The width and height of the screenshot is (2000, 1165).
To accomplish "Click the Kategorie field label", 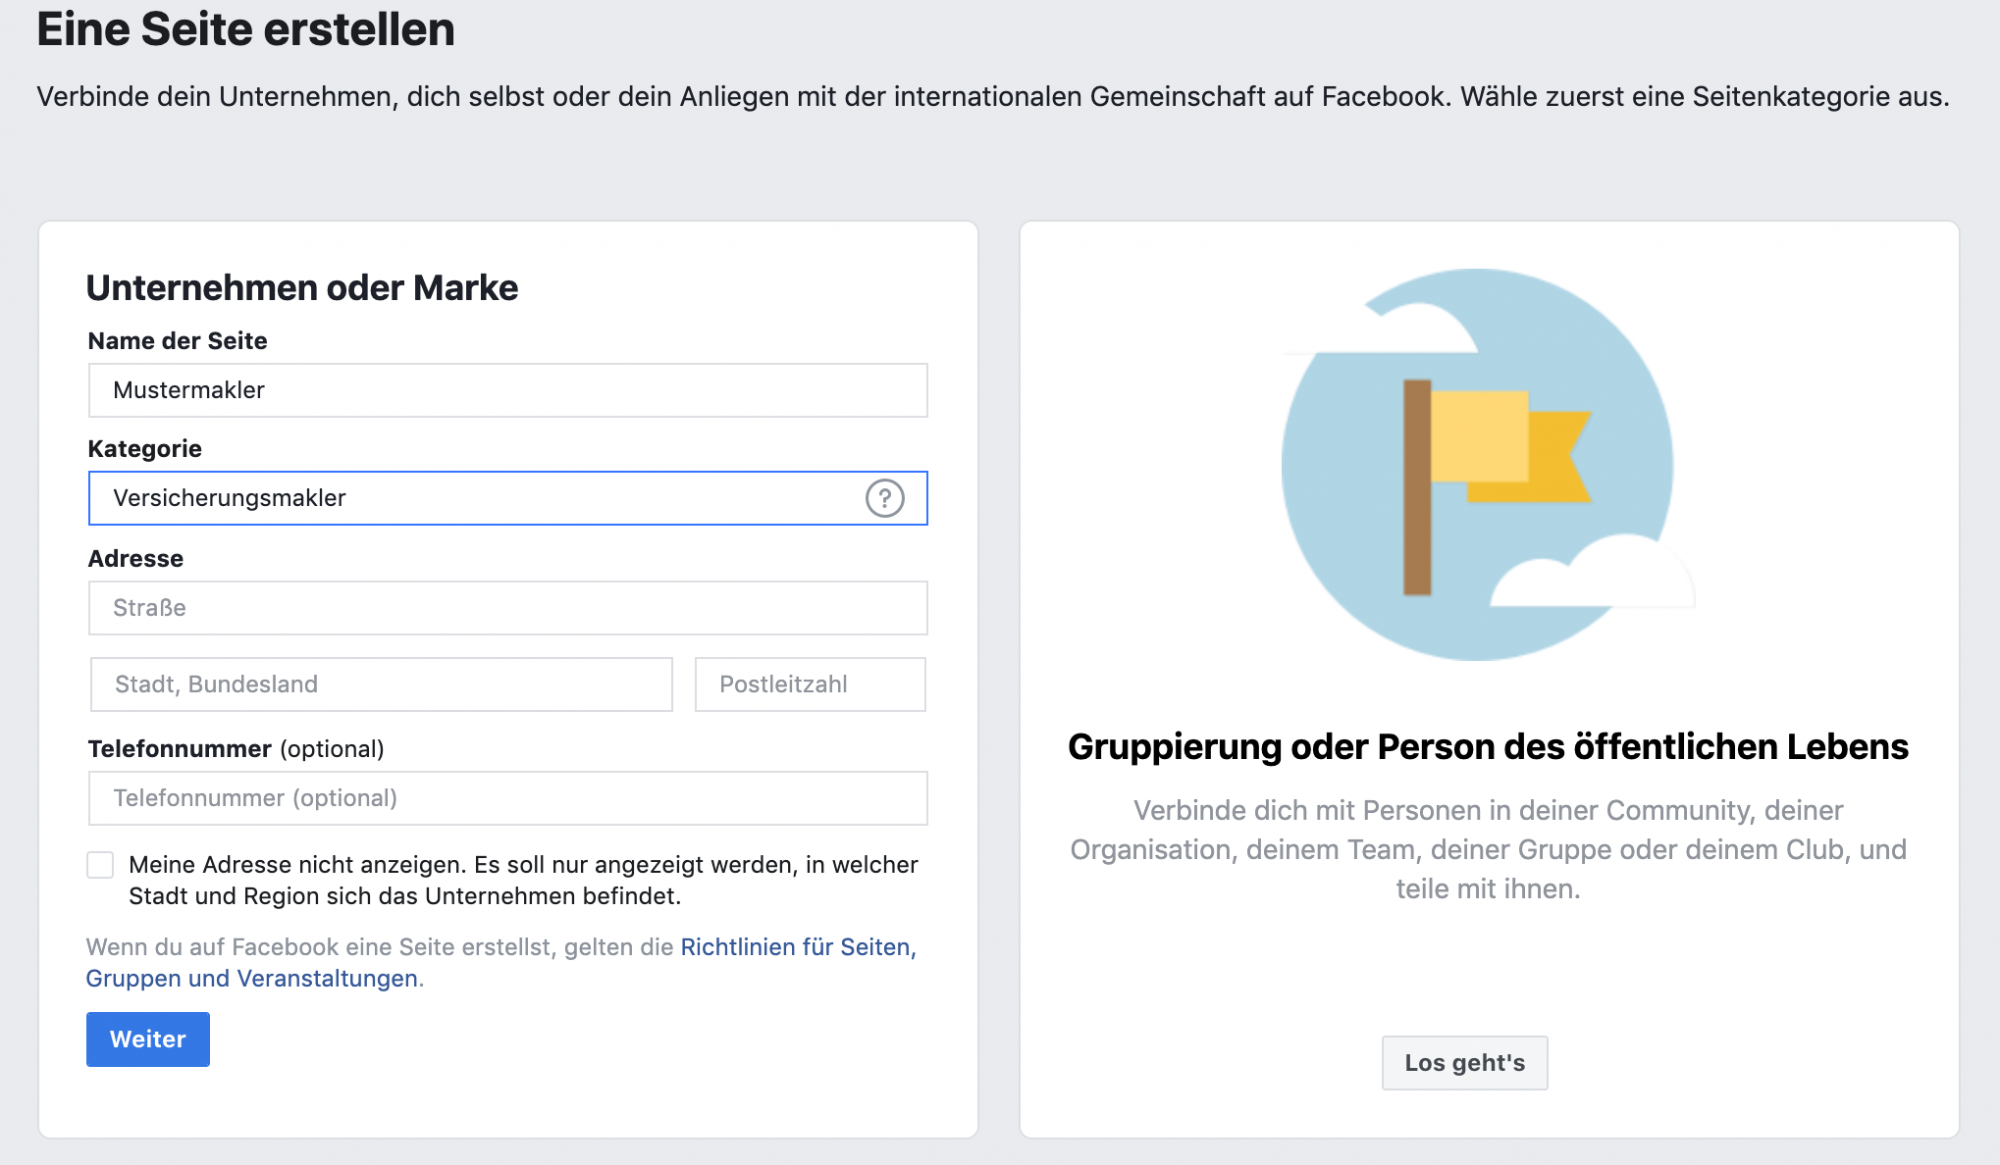I will [145, 449].
